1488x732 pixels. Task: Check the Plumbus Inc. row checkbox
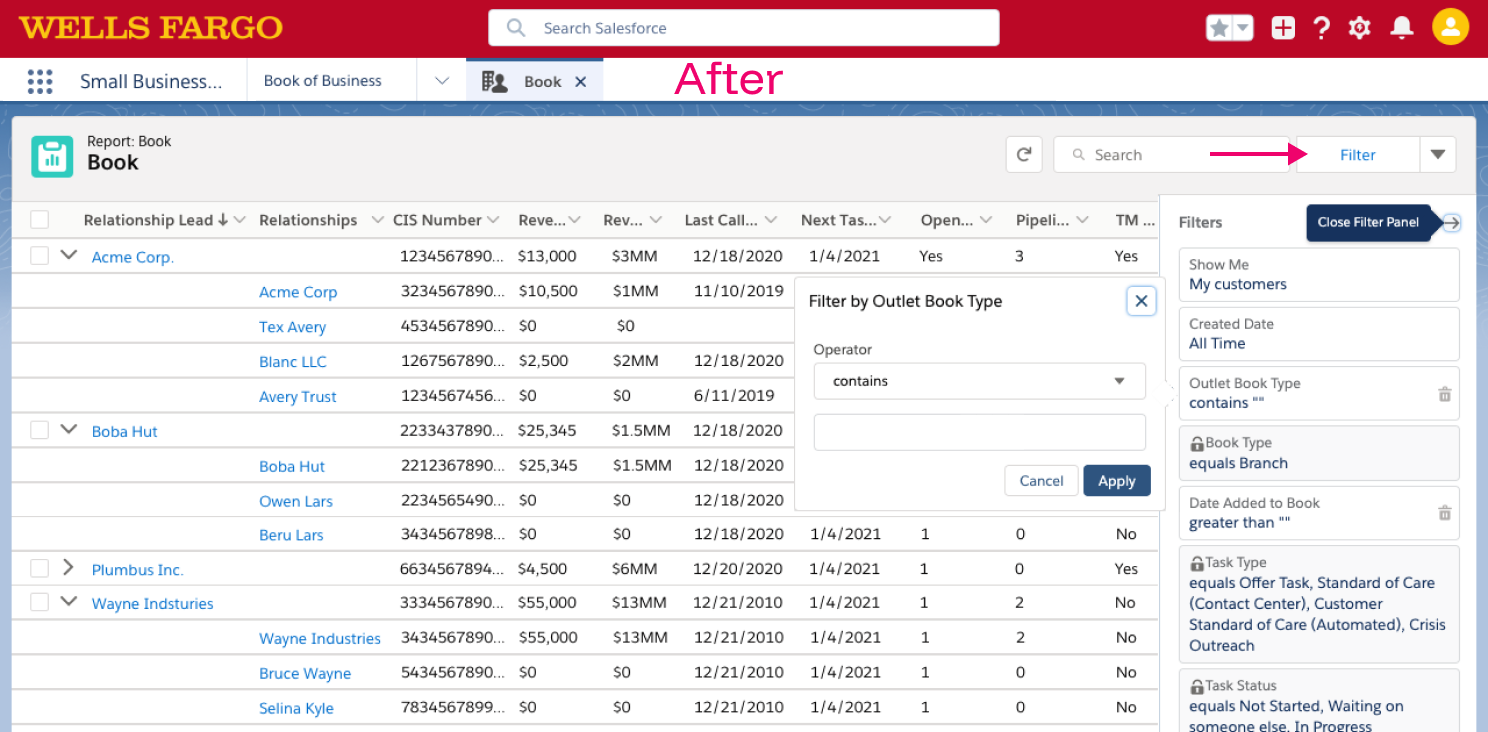(x=39, y=568)
